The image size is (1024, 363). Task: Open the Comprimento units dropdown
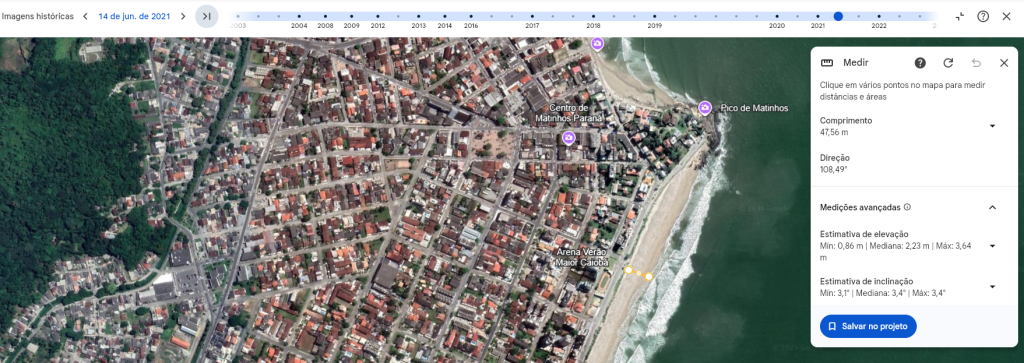point(993,126)
